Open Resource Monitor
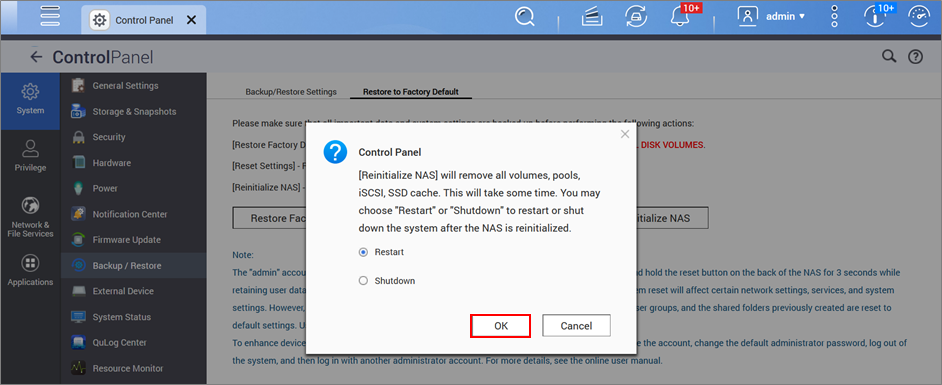 tap(133, 368)
